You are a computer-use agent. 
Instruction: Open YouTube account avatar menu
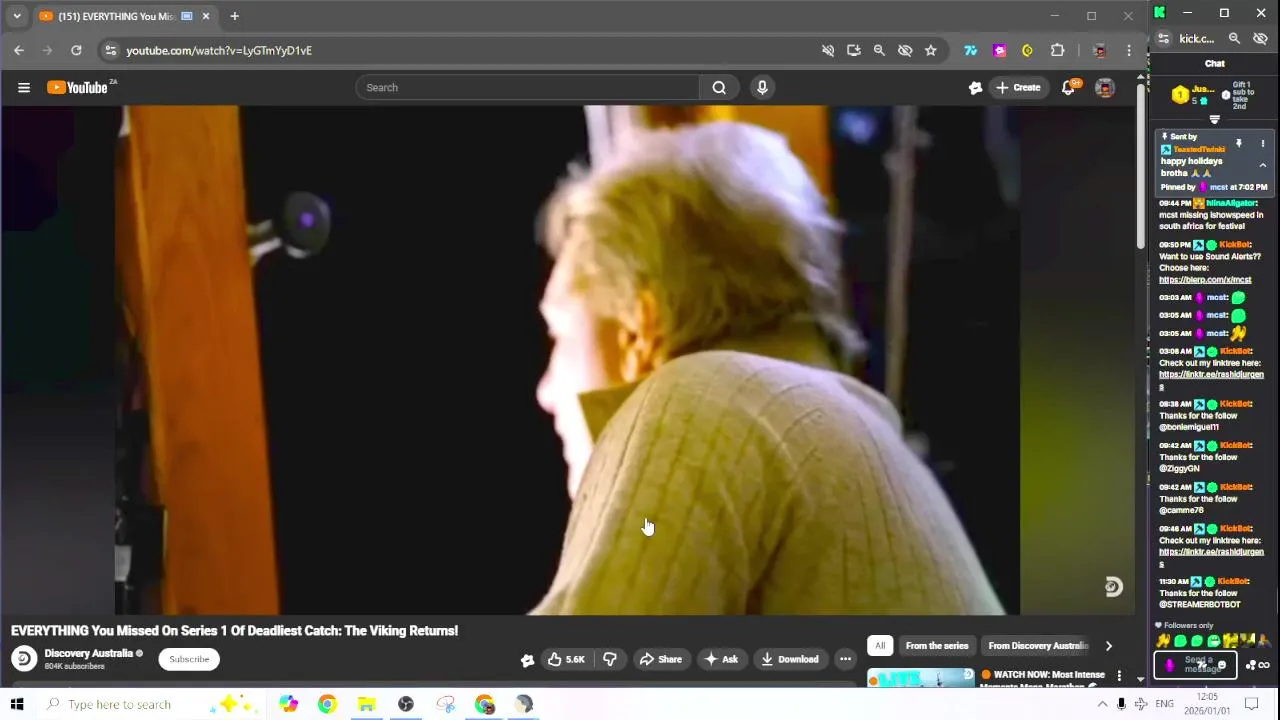[1105, 88]
